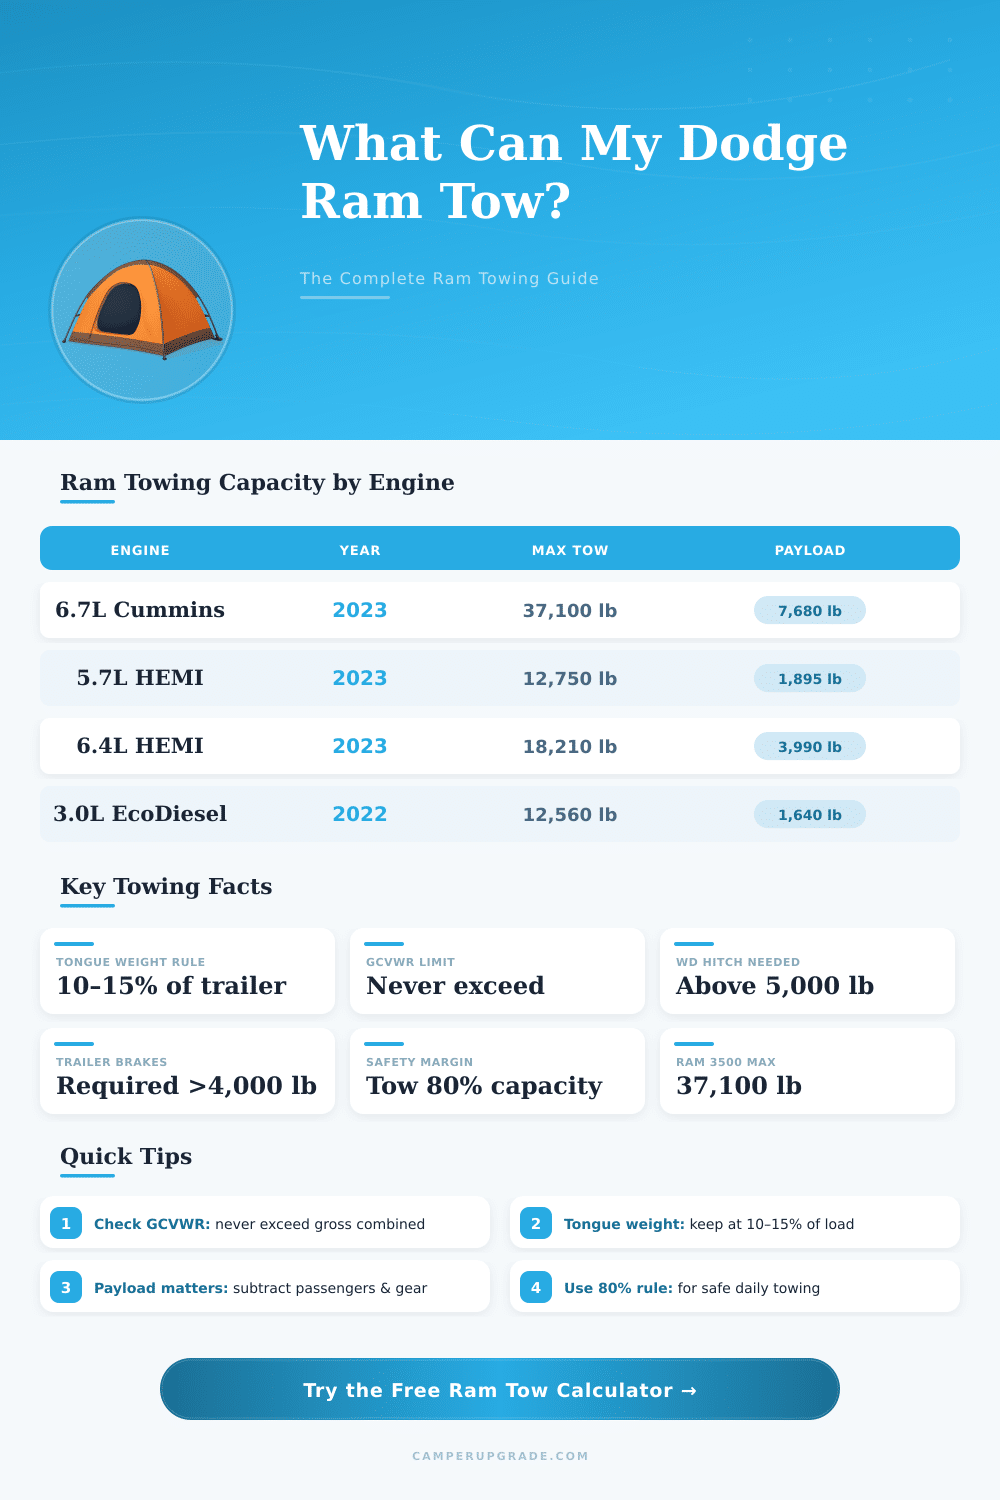Select the 1,895 lb payload badge
The height and width of the screenshot is (1500, 1000).
809,678
